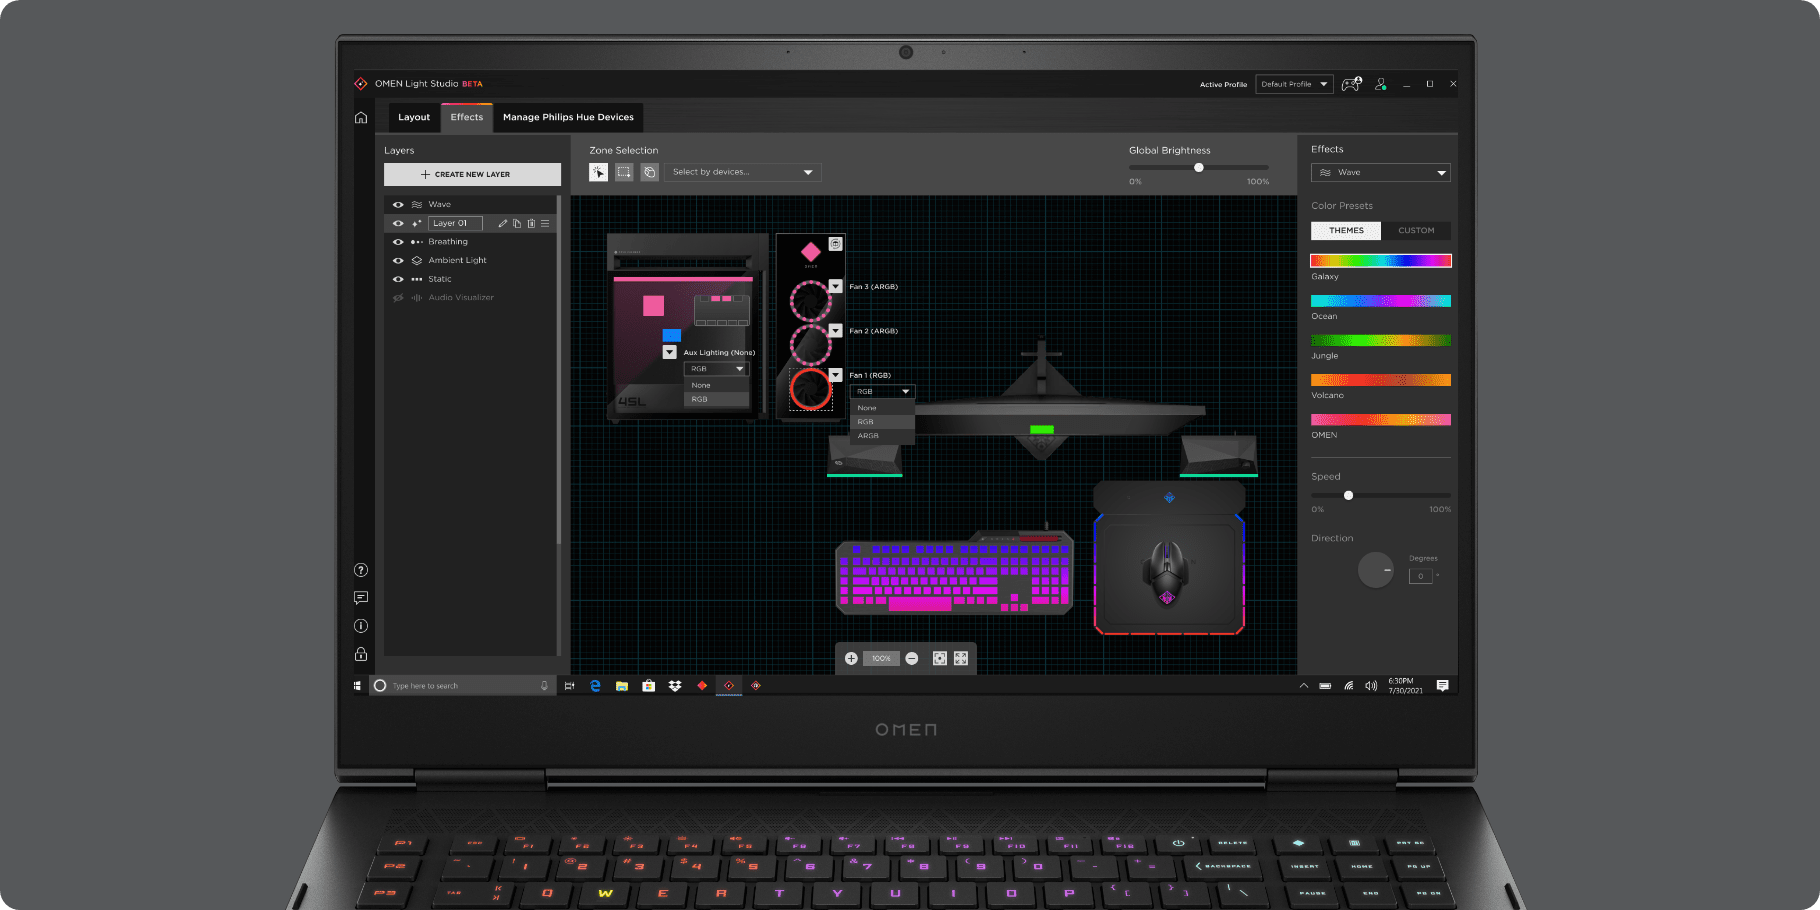Open the Select by devices dropdown
The image size is (1820, 910).
coord(743,172)
